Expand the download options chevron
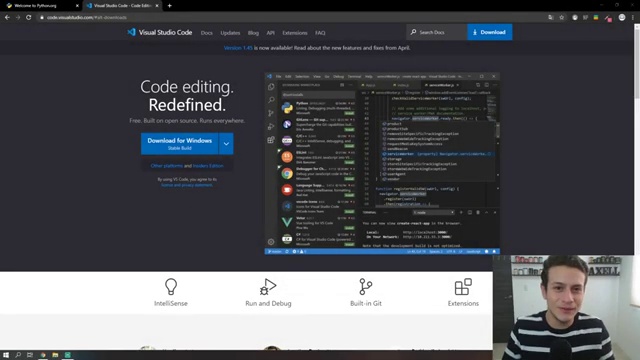 (x=226, y=144)
